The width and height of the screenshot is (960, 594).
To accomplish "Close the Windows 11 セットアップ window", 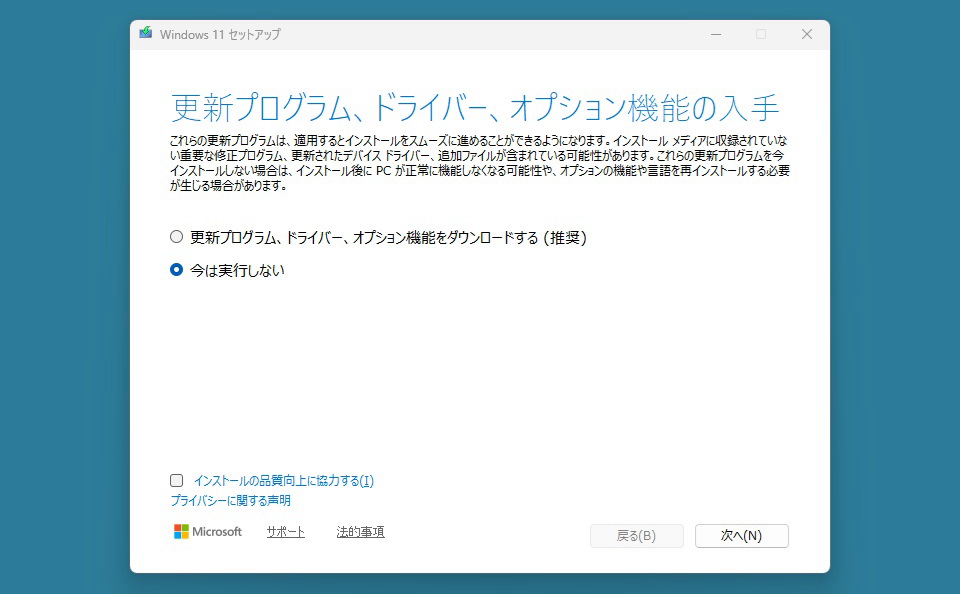I will (x=807, y=34).
